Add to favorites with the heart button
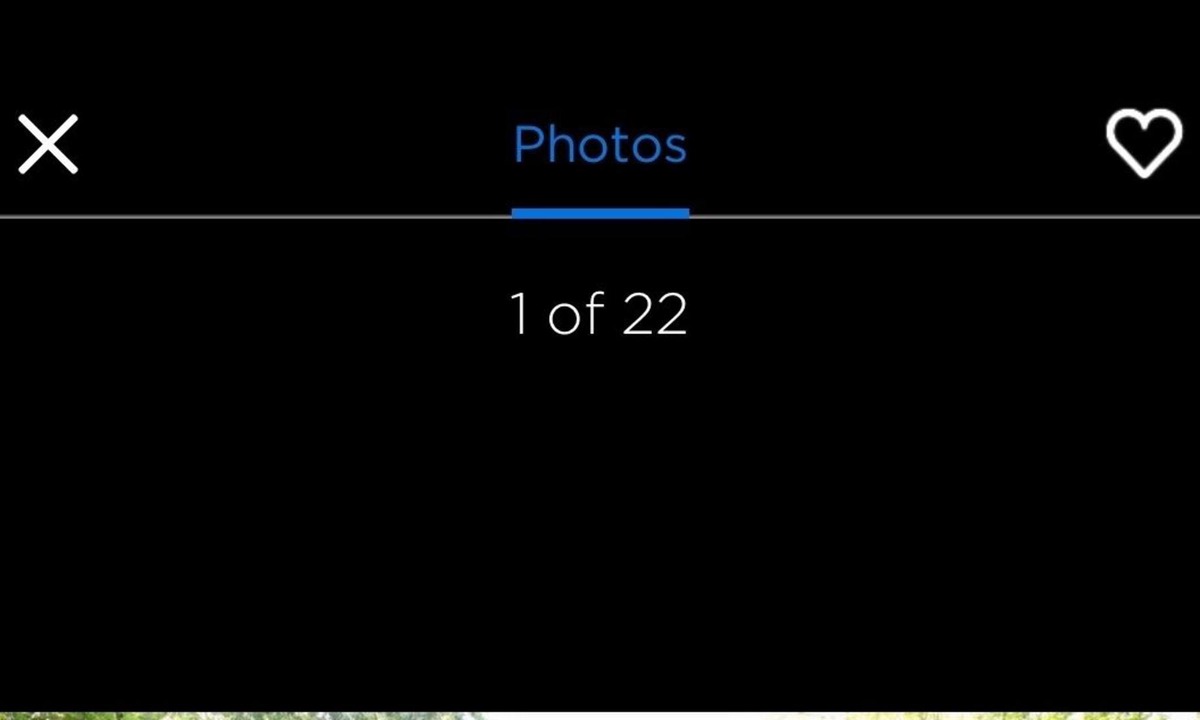Image resolution: width=1200 pixels, height=720 pixels. [x=1144, y=144]
